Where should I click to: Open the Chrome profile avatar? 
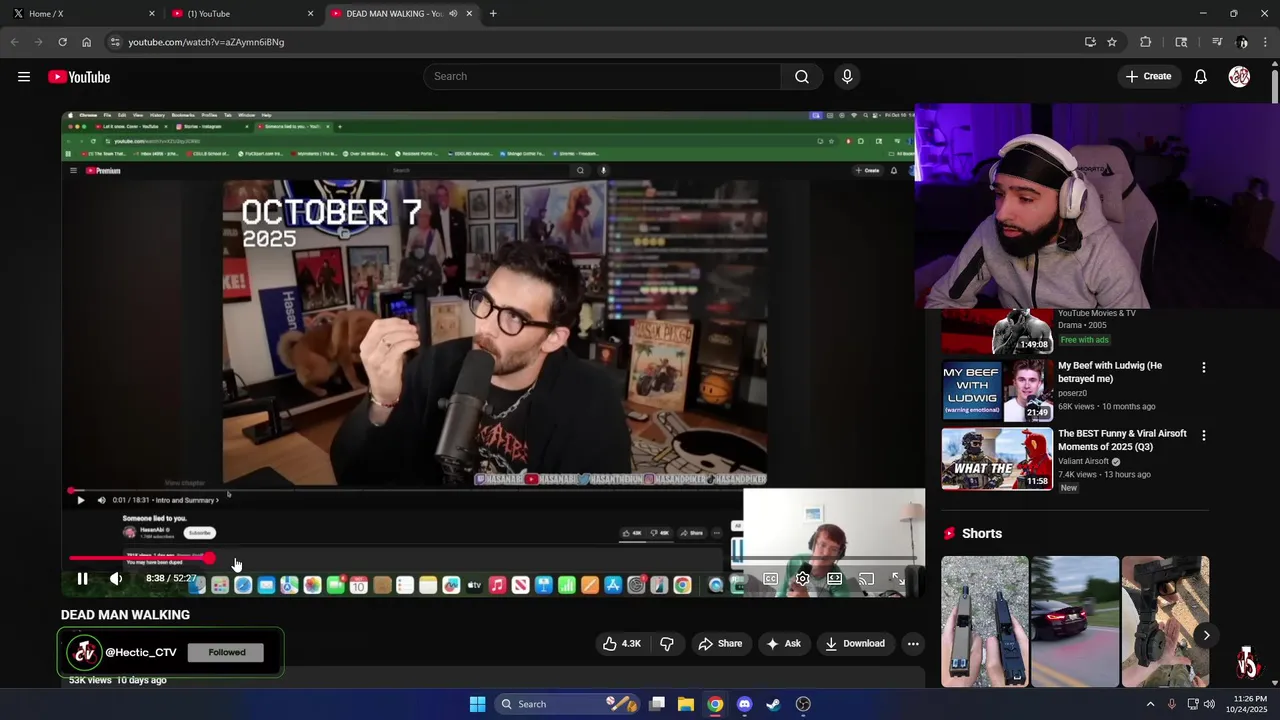(x=1242, y=42)
